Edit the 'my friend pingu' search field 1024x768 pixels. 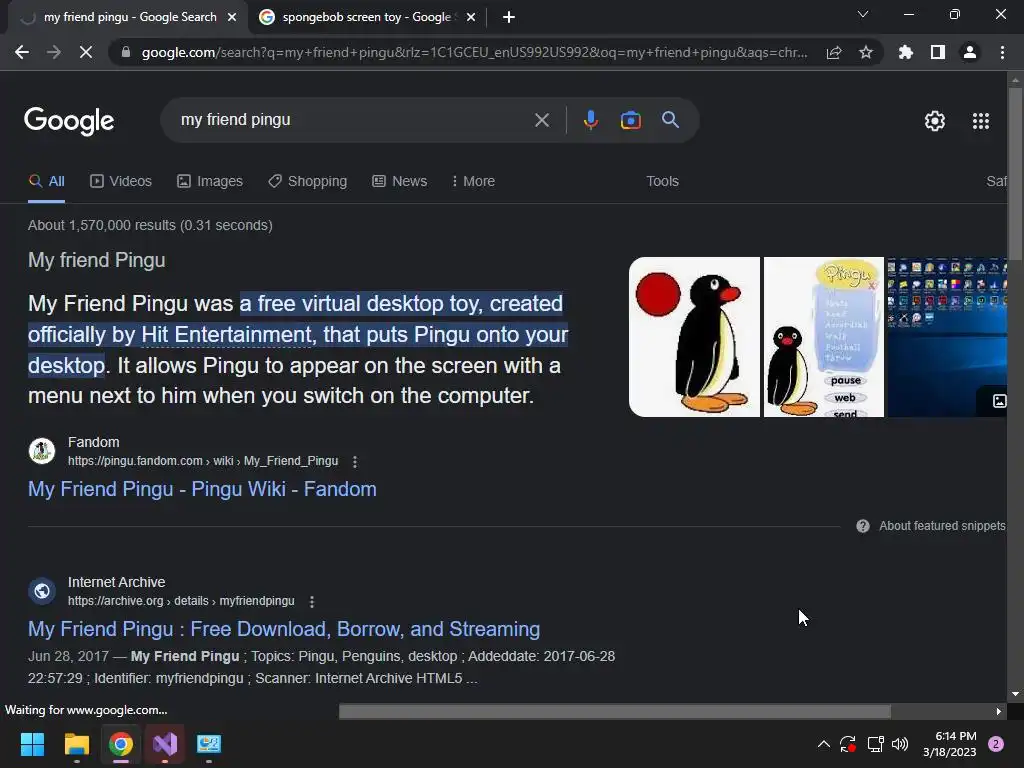353,120
